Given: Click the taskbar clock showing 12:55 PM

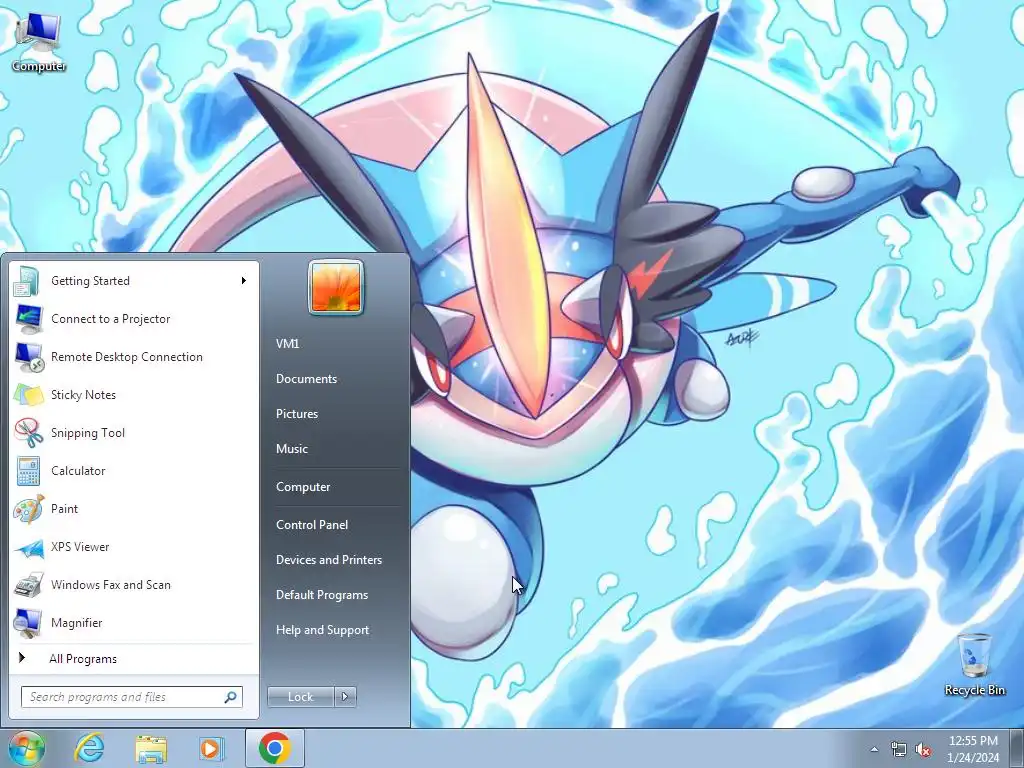Looking at the screenshot, I should coord(973,749).
